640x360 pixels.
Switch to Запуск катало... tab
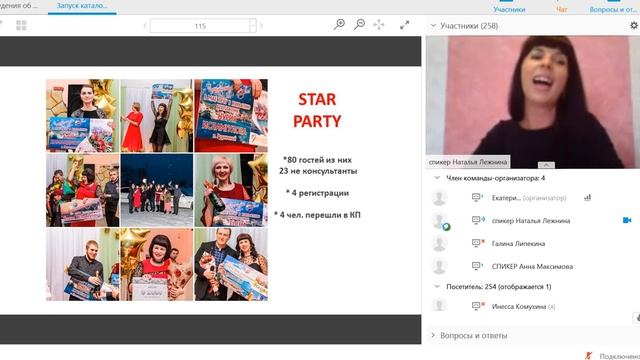[82, 6]
